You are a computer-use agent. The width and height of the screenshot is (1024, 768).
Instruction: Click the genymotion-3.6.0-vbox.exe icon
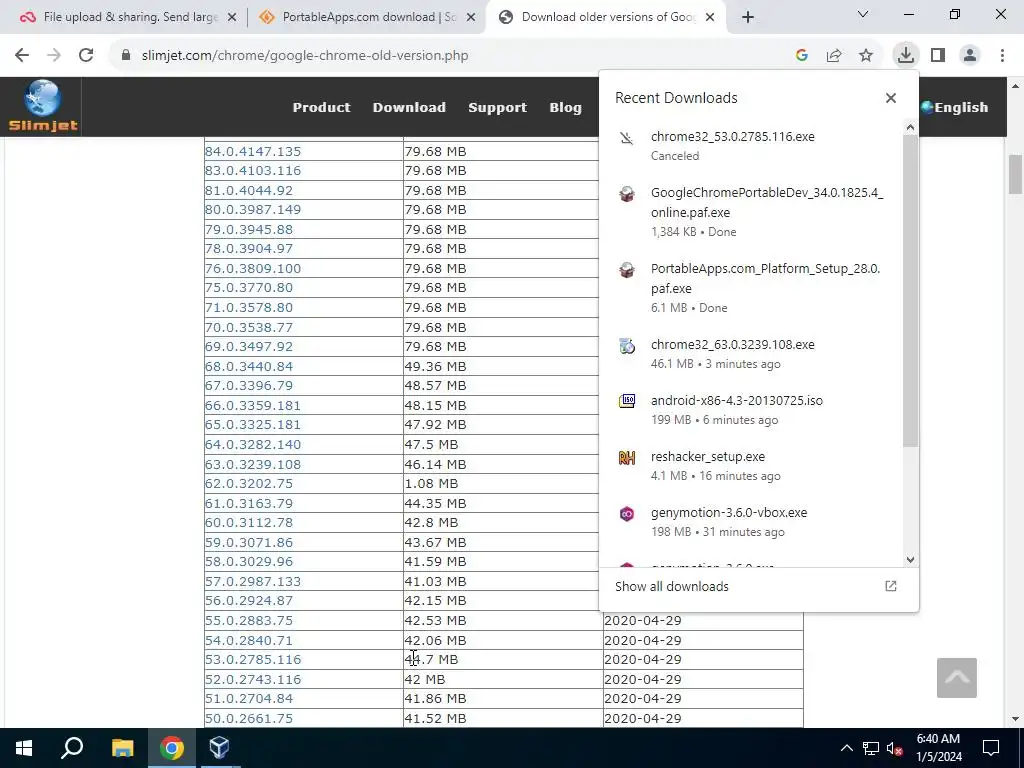(x=627, y=514)
